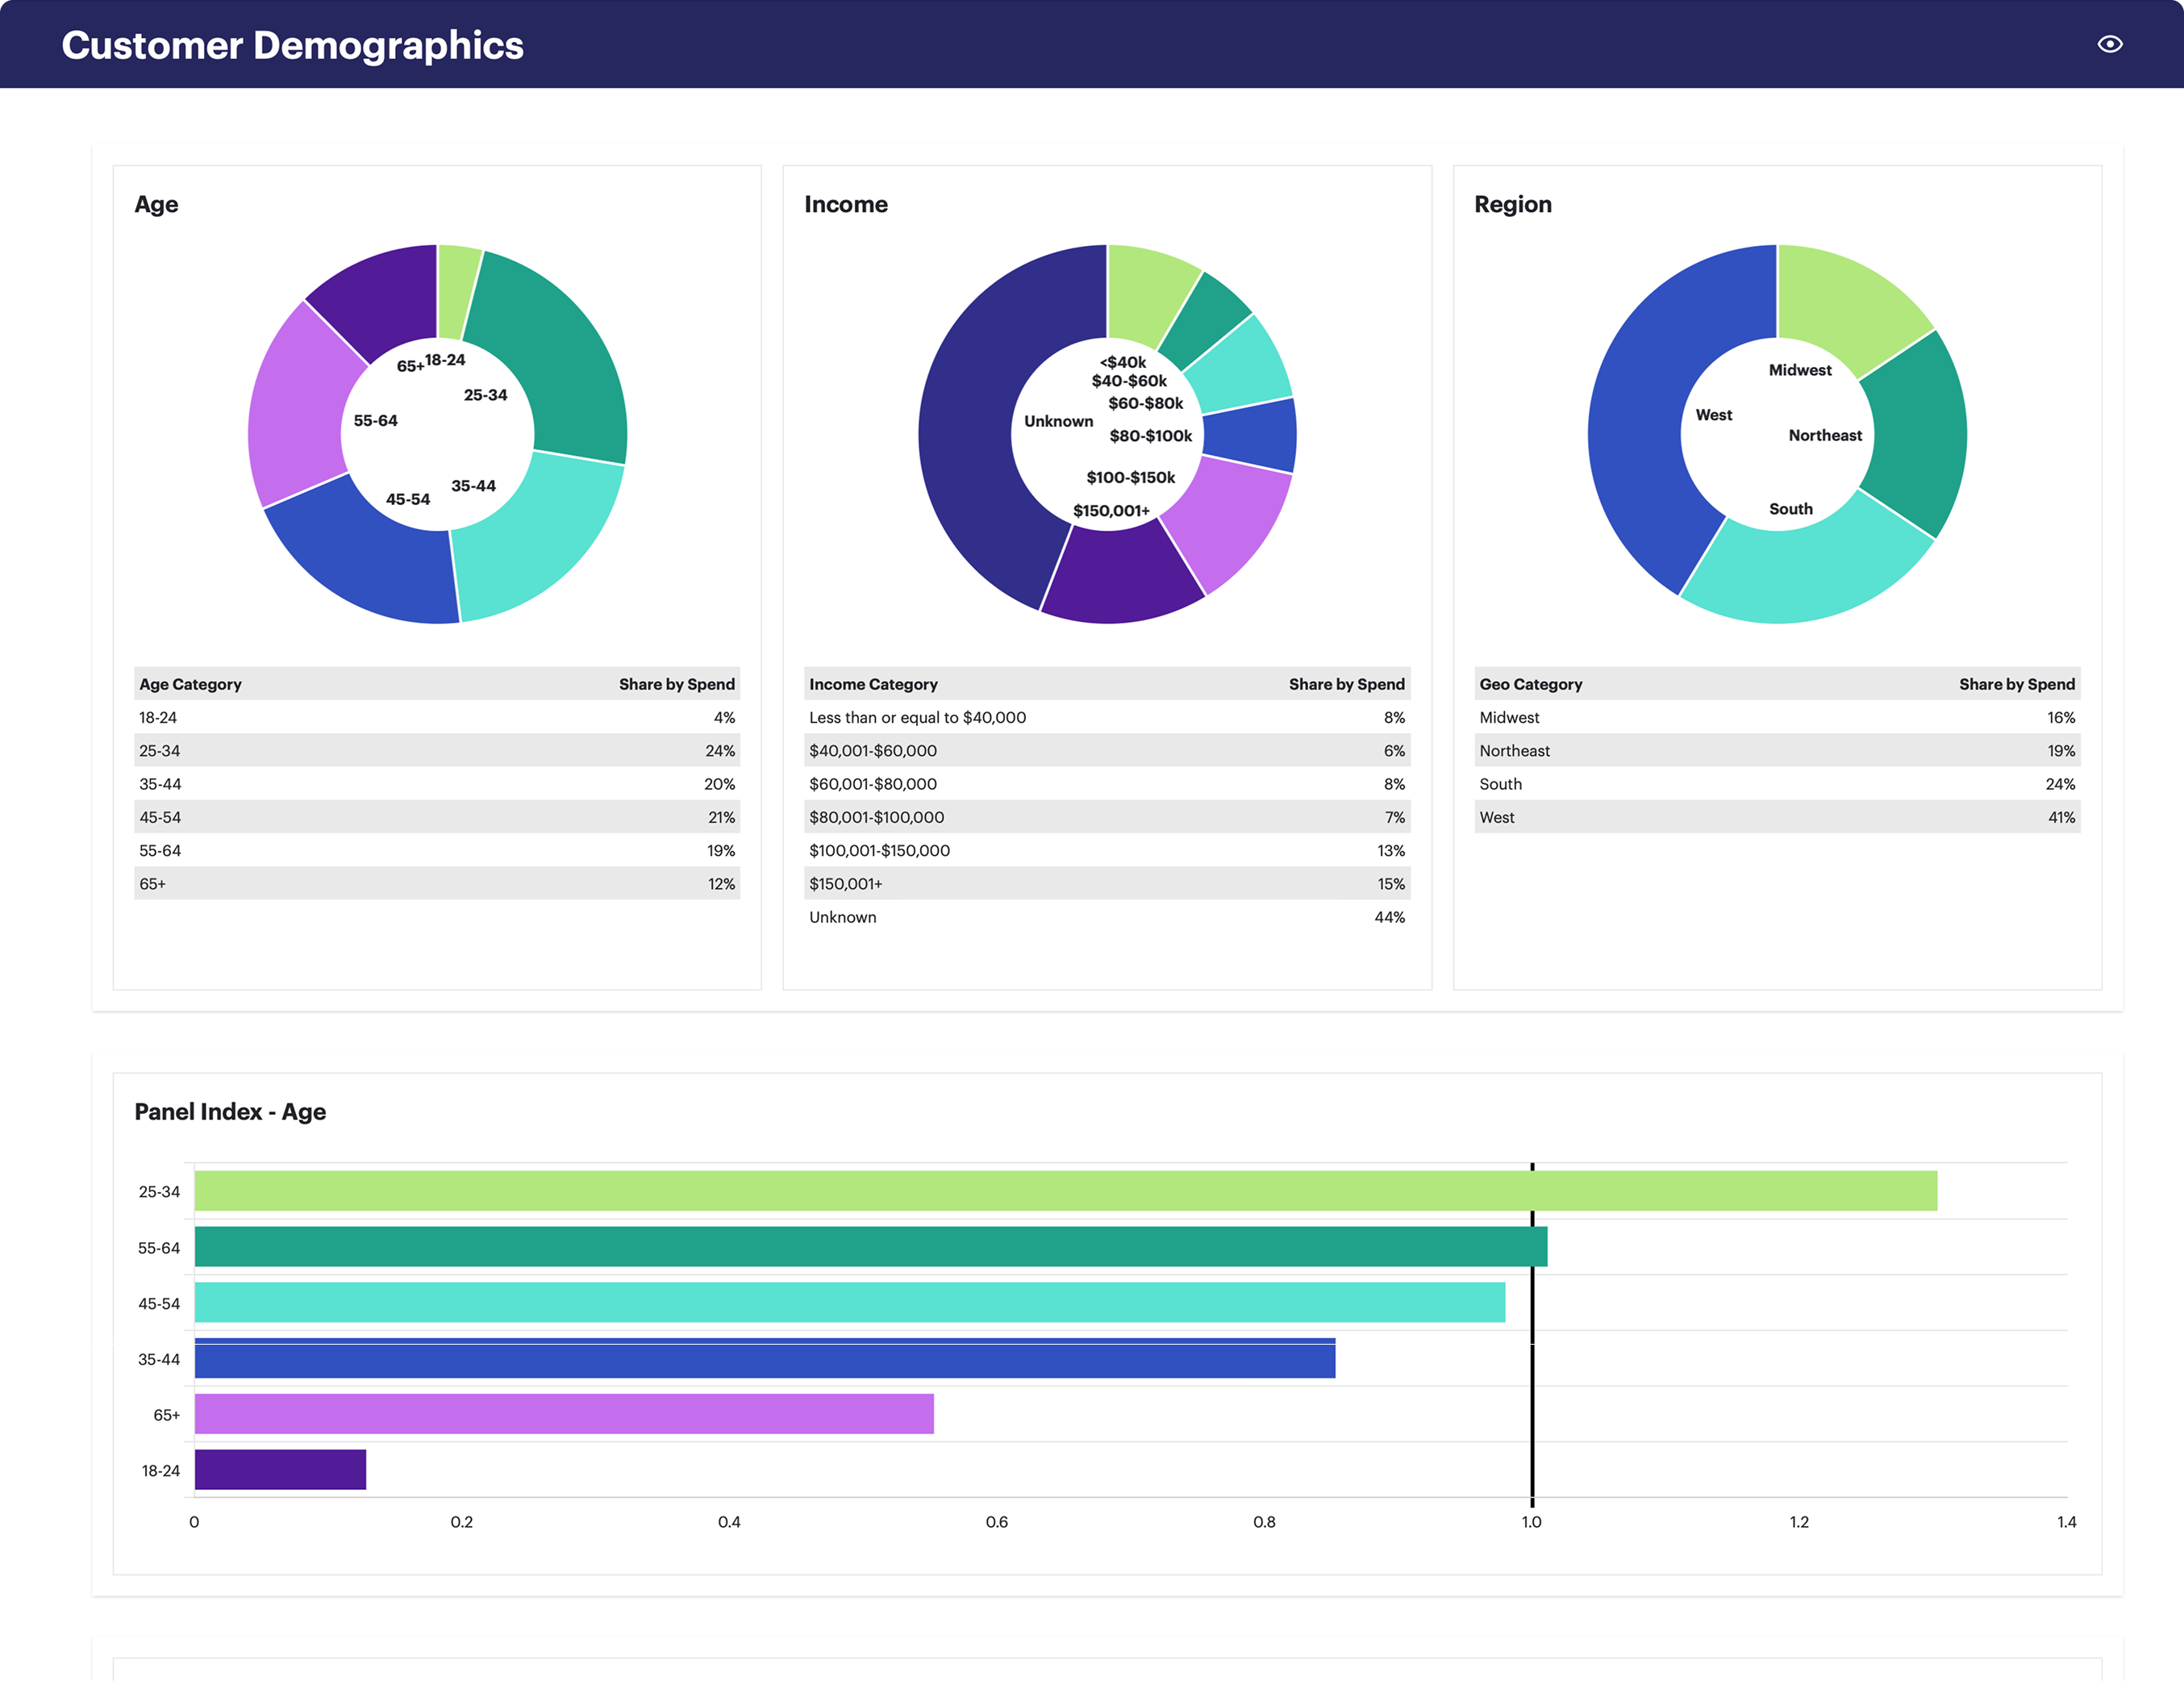This screenshot has height=1681, width=2184.
Task: Toggle the eye visibility icon in the header
Action: point(2109,44)
